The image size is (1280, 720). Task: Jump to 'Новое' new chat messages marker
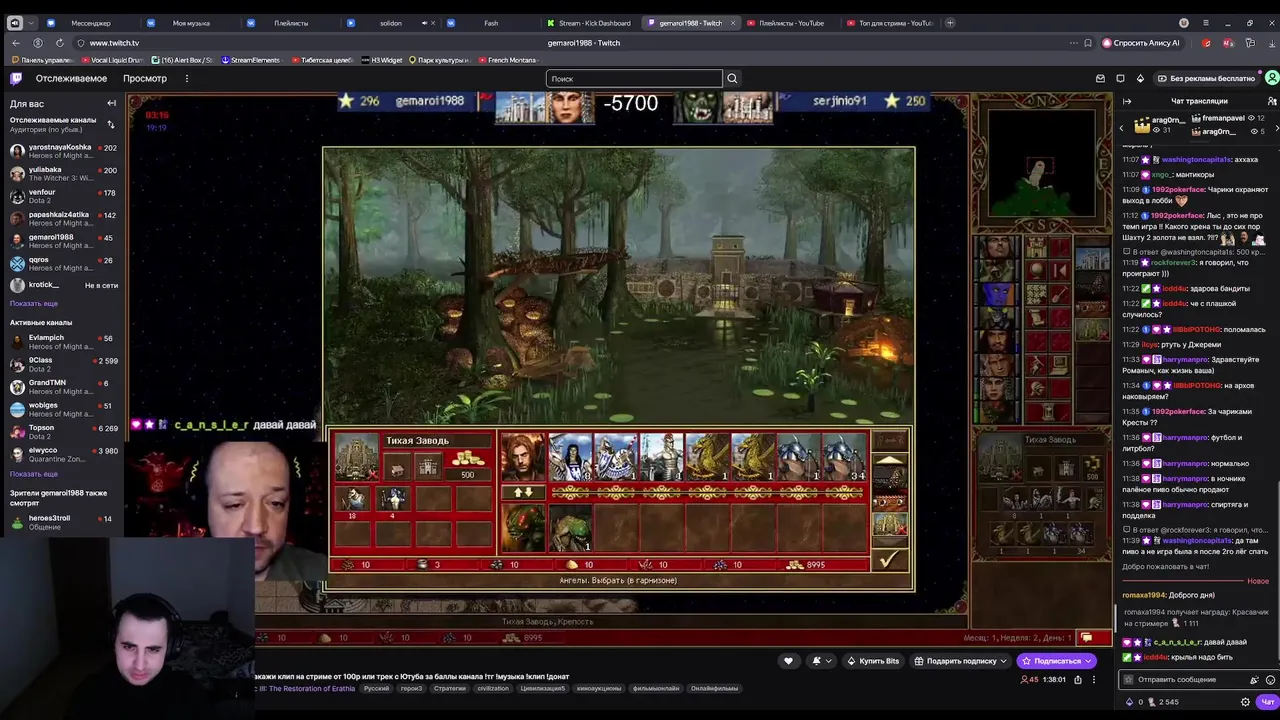point(1258,581)
